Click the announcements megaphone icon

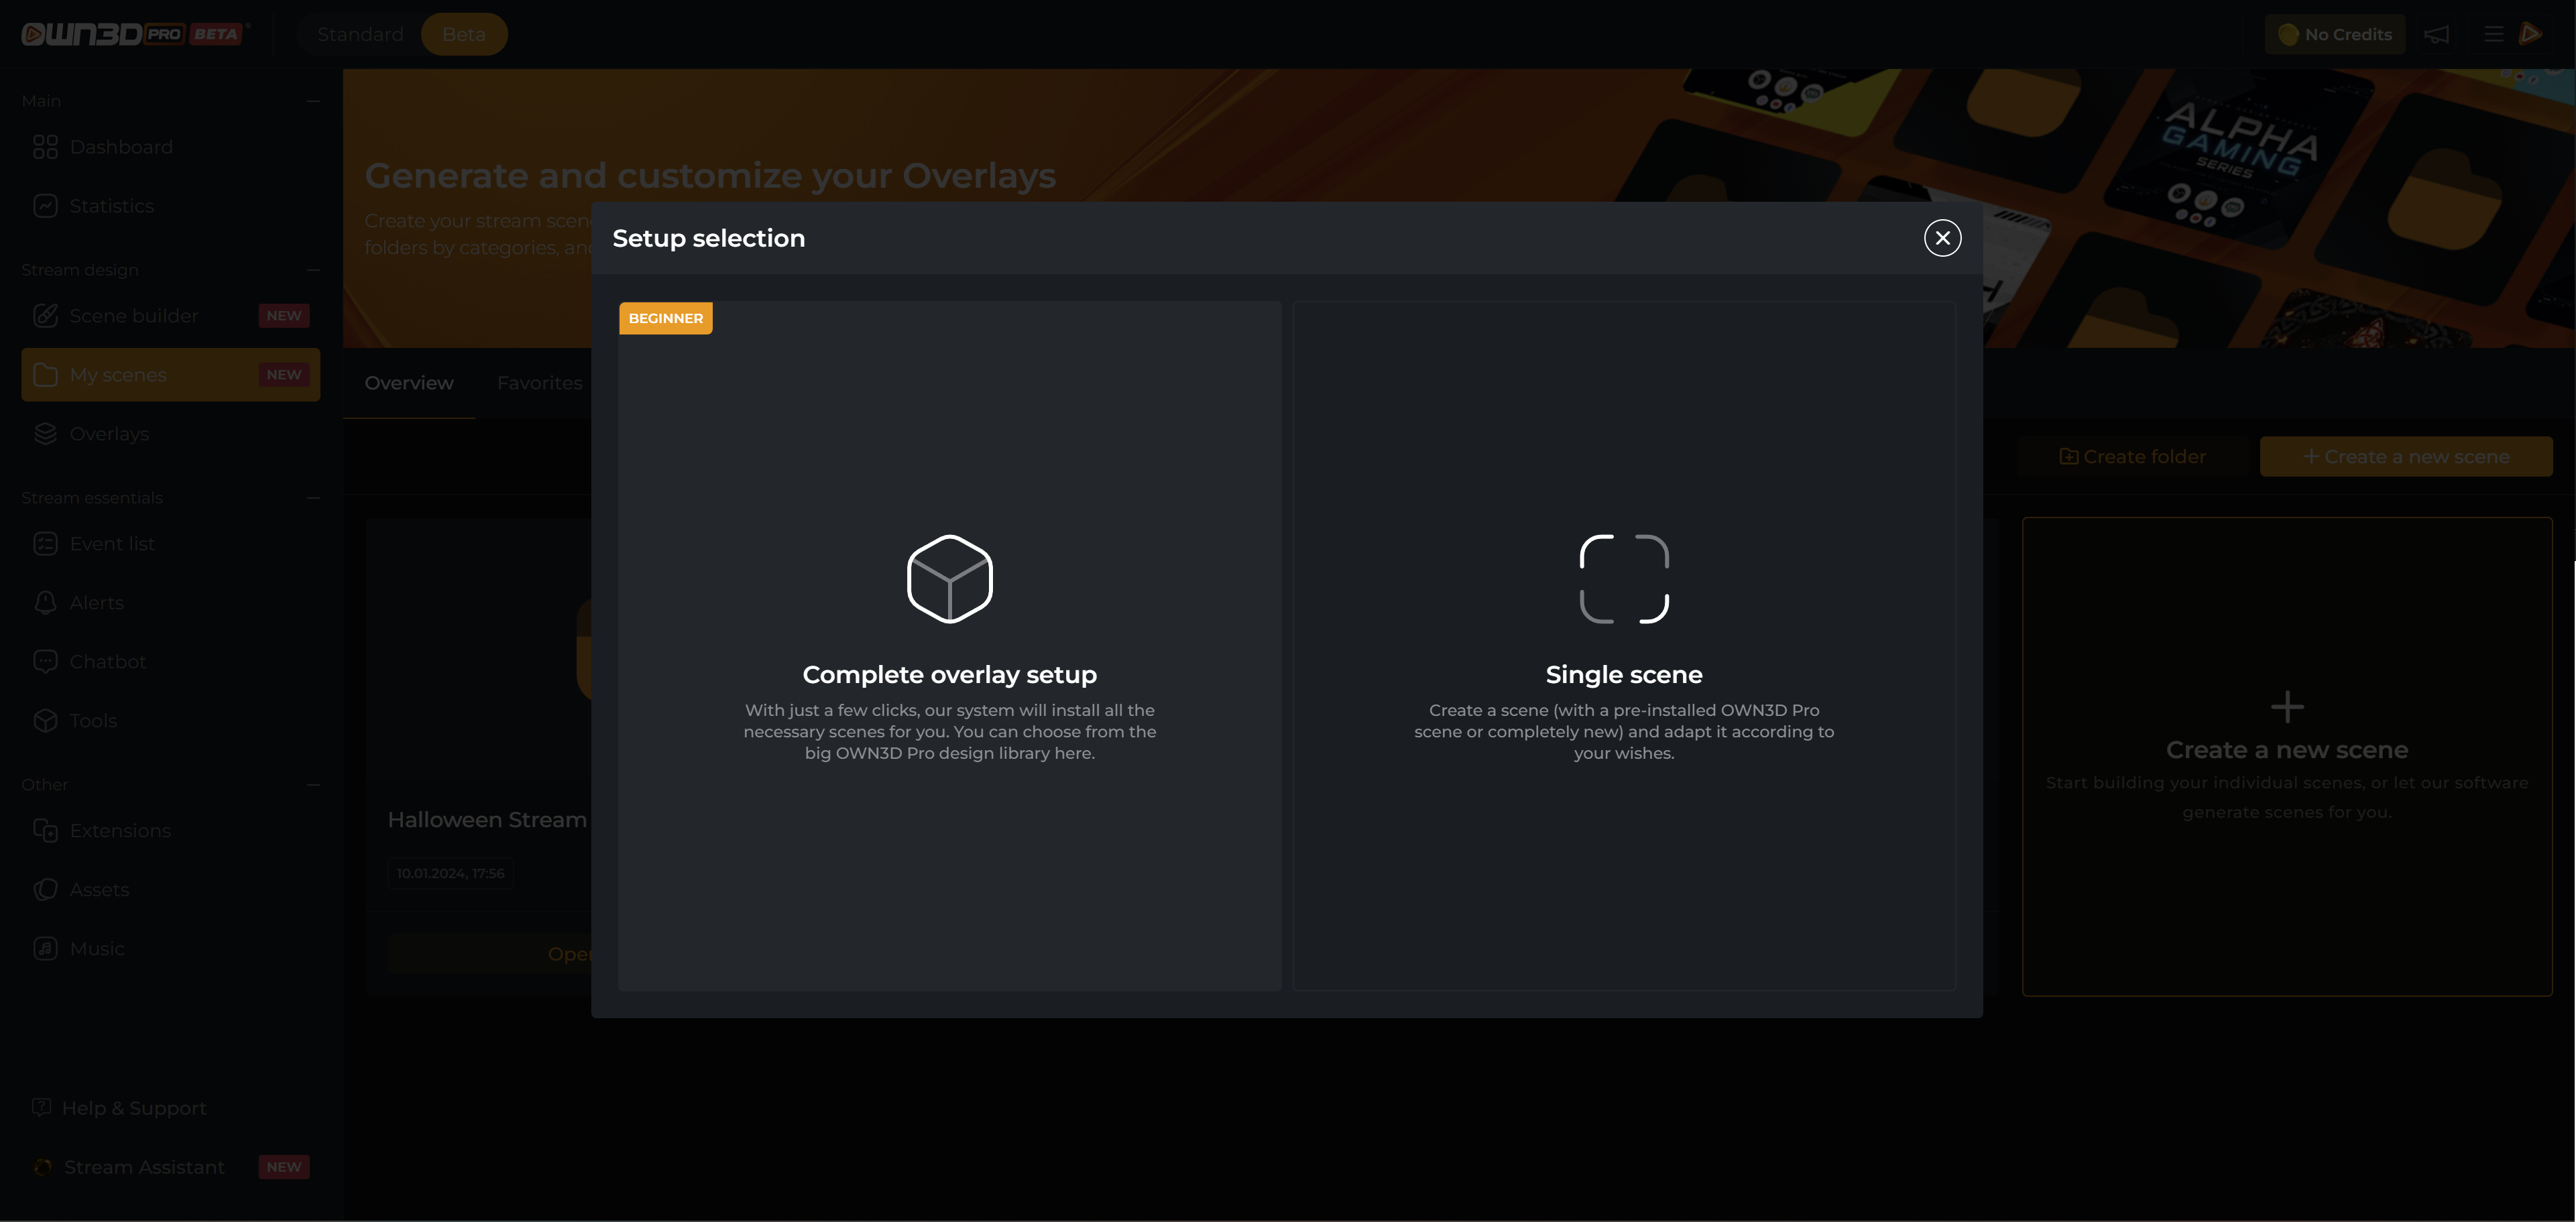2436,35
